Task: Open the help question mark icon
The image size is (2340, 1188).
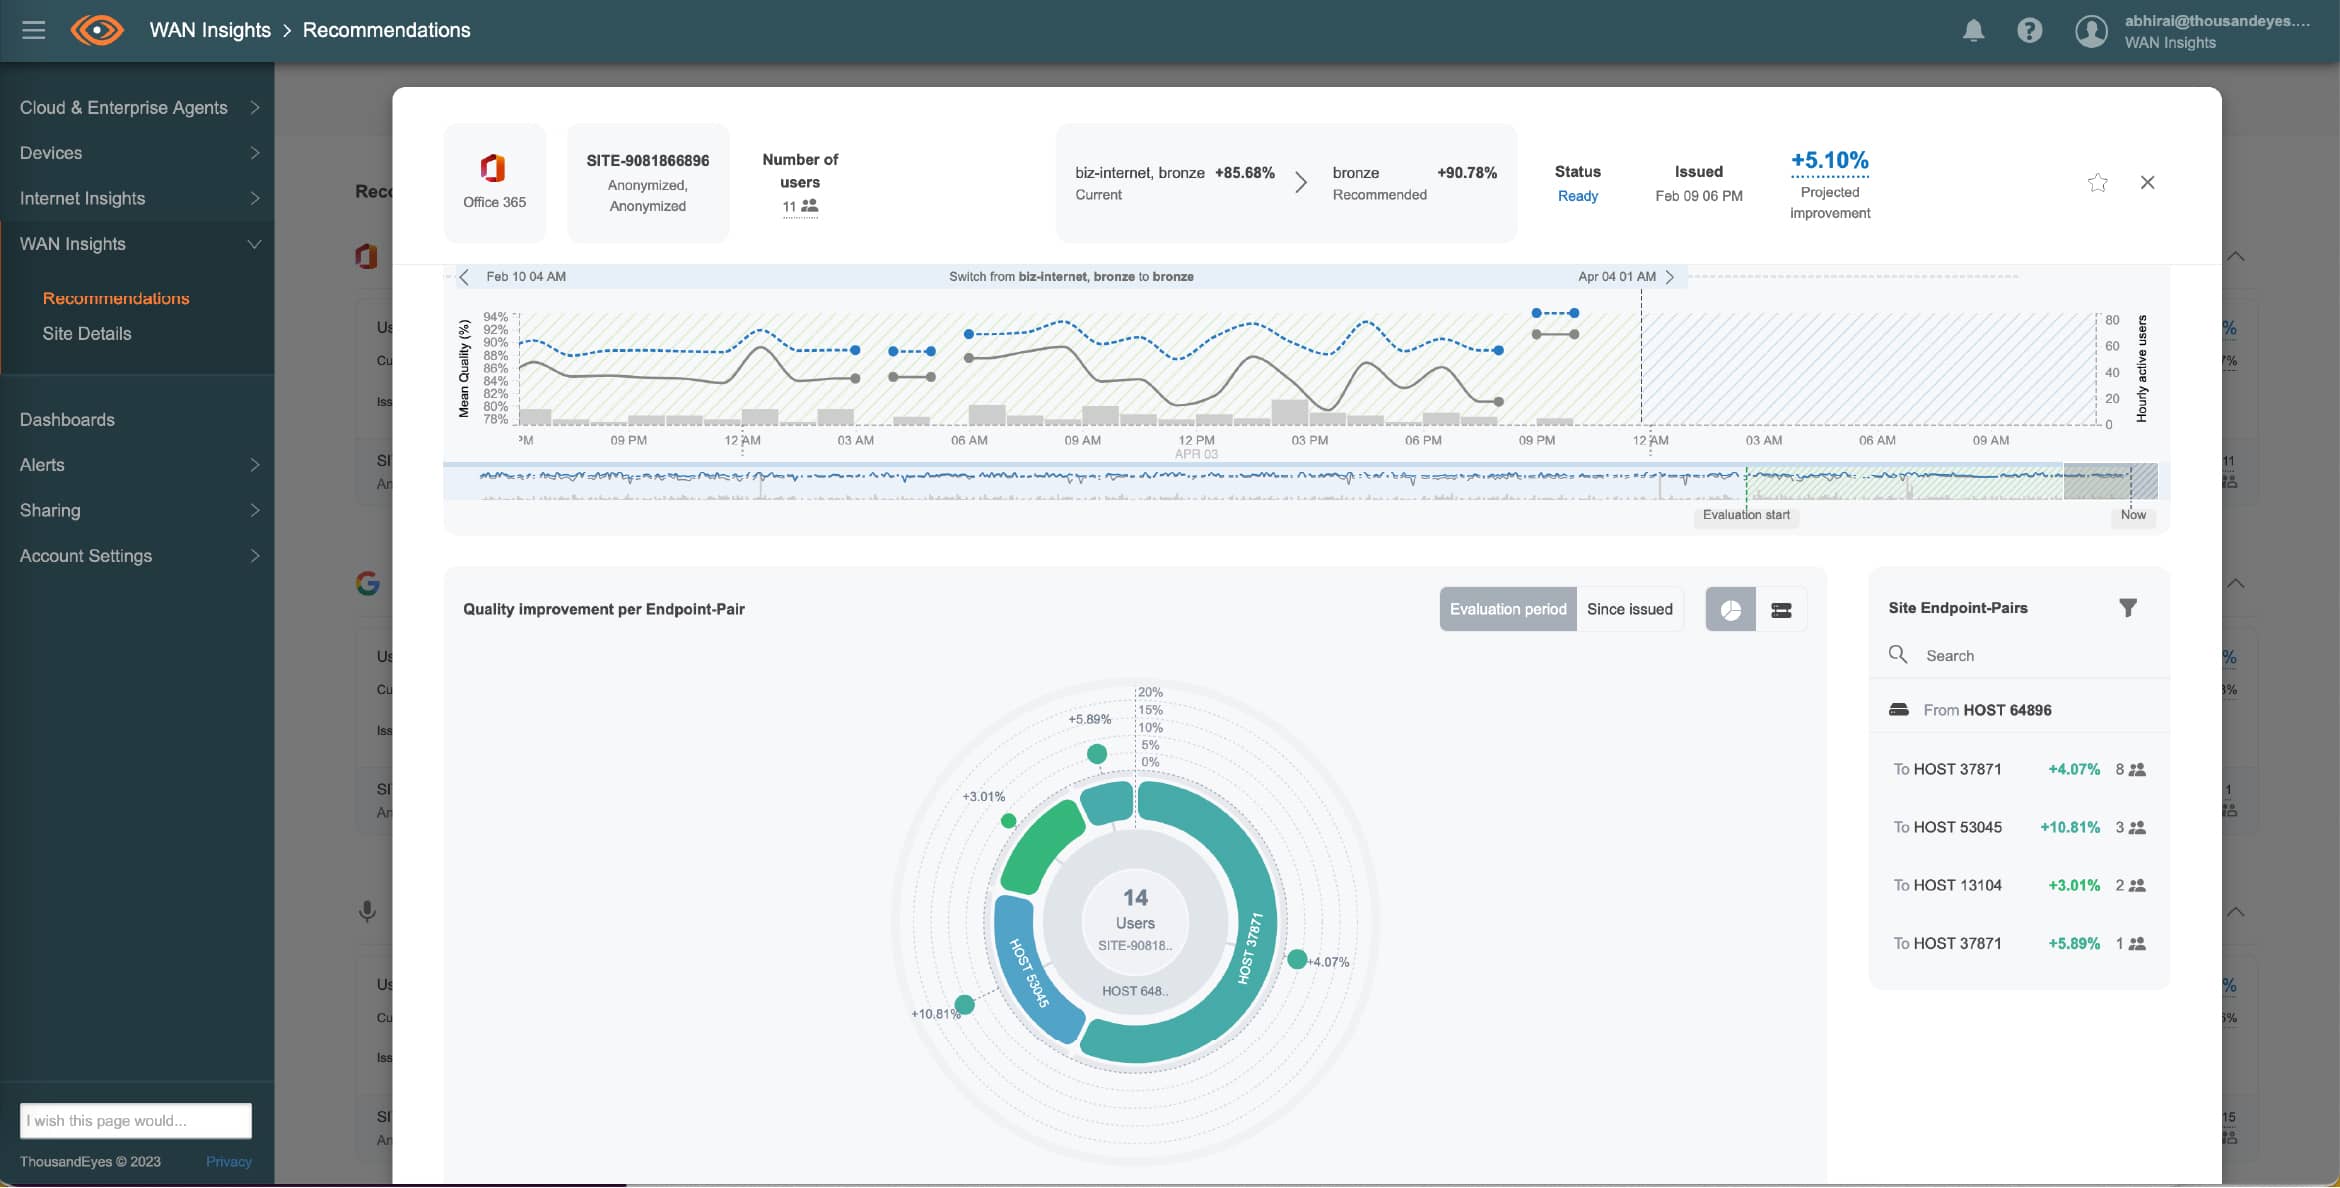Action: click(x=2029, y=31)
